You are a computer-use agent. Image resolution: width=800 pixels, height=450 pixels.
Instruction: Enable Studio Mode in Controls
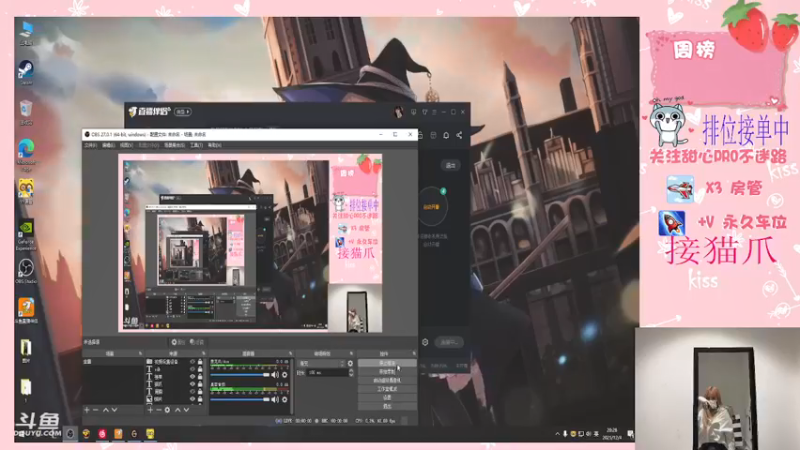[x=387, y=389]
